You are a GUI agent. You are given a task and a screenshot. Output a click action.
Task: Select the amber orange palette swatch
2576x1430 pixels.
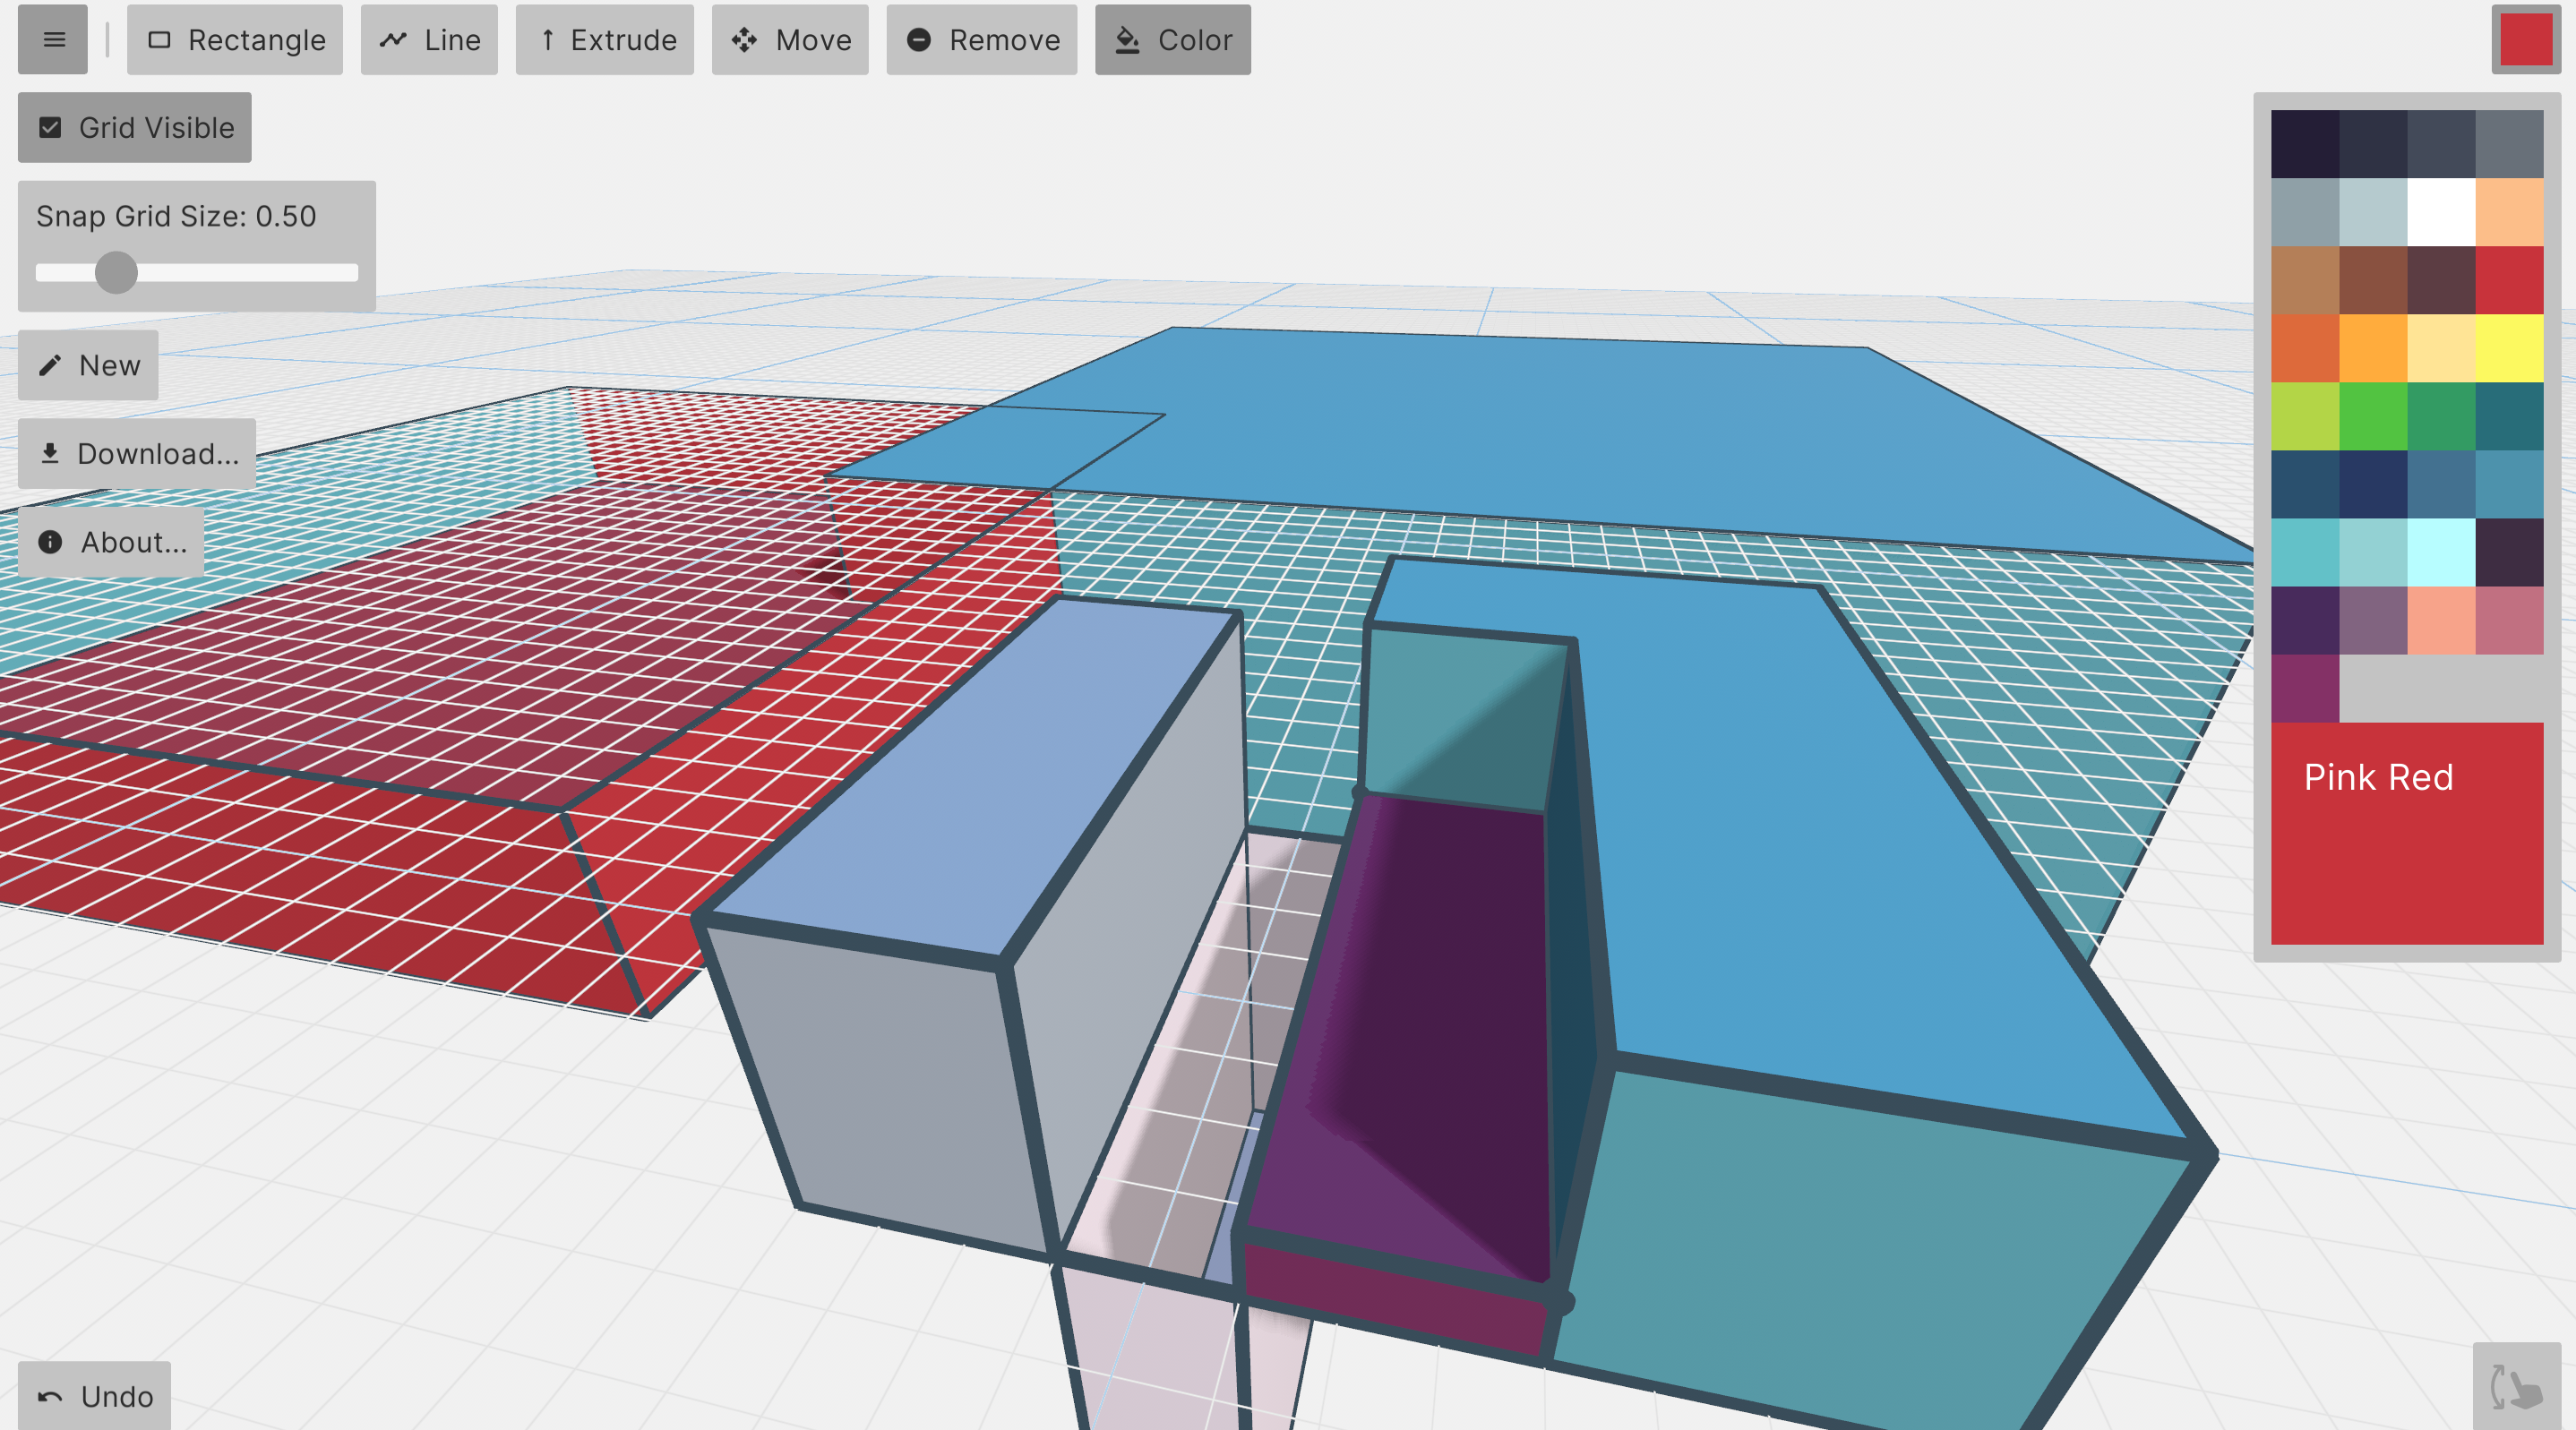click(2373, 348)
